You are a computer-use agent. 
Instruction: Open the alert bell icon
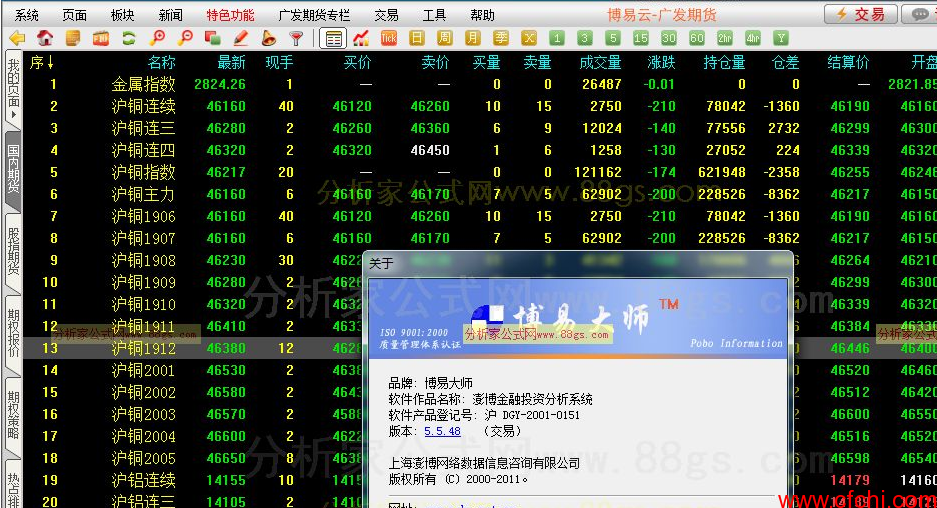click(269, 38)
